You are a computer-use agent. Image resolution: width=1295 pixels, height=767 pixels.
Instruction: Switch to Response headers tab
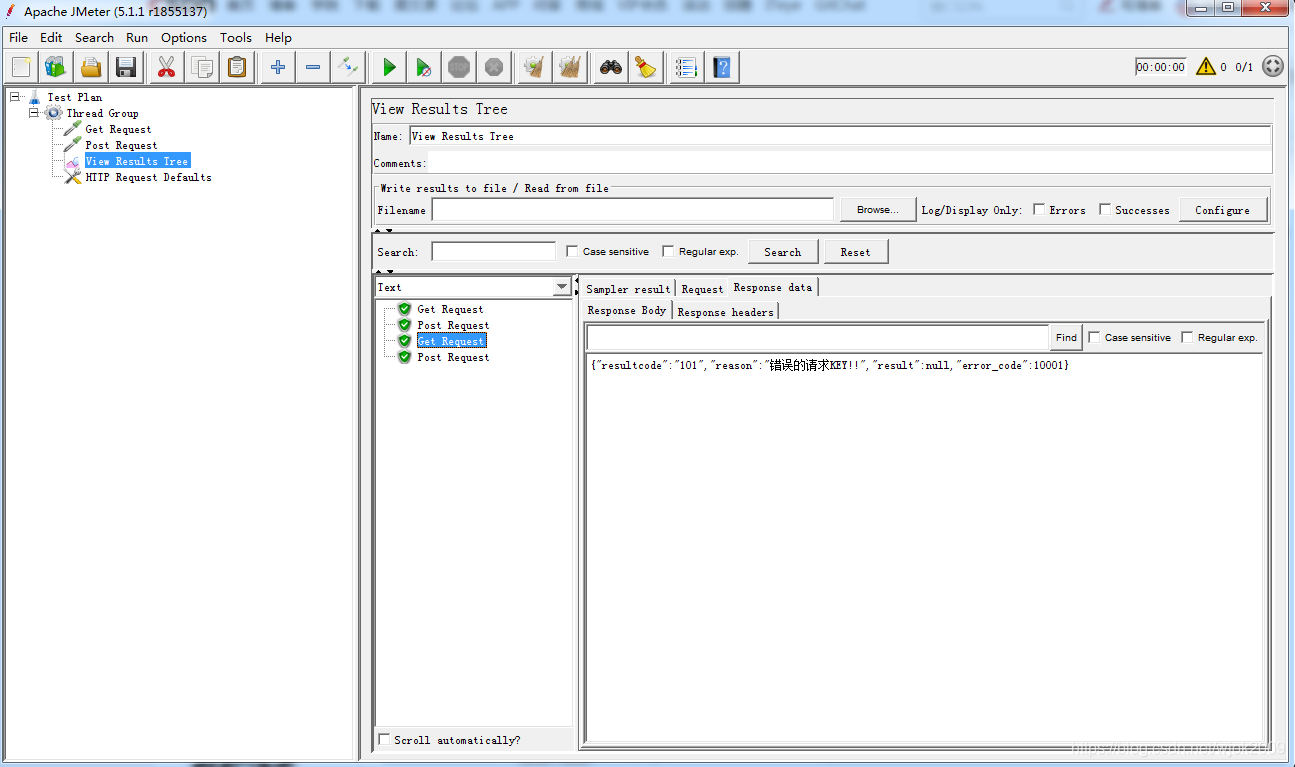click(725, 312)
